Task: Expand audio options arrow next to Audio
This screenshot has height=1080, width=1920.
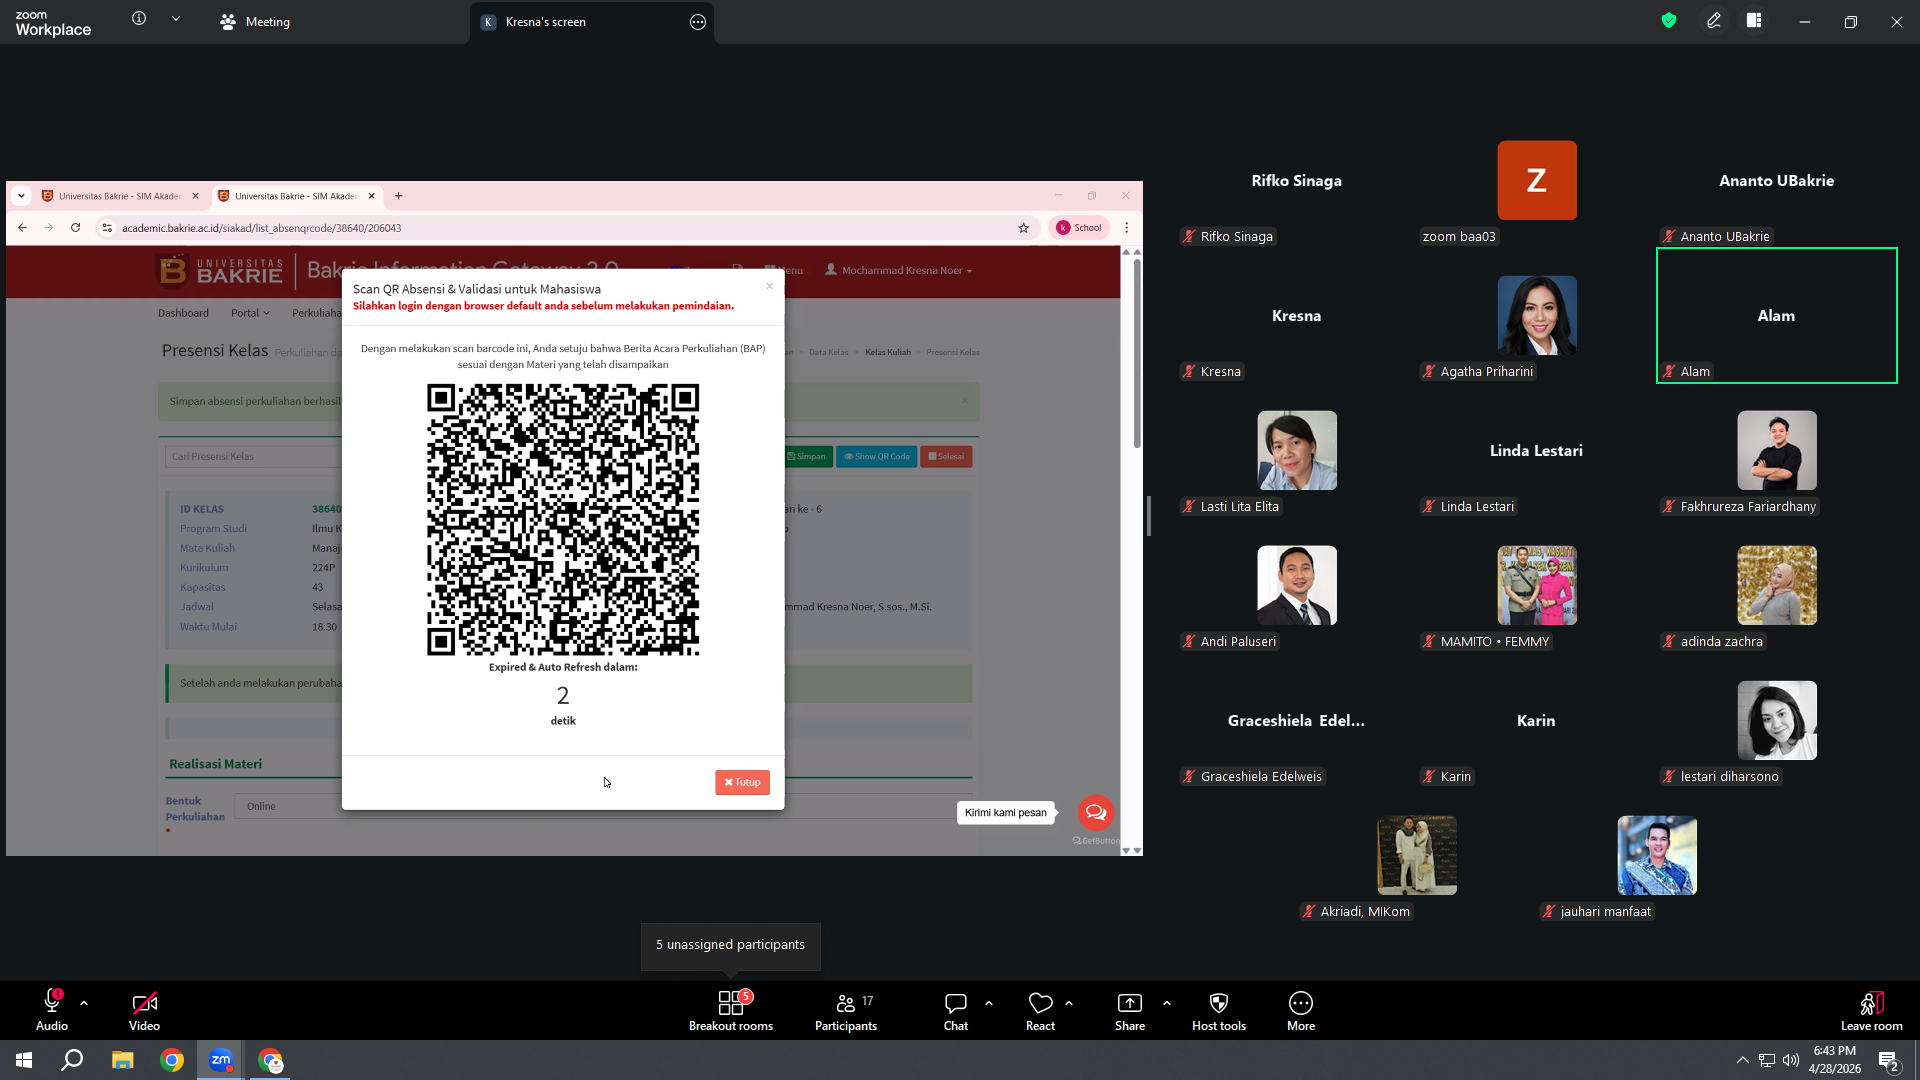Action: pos(84,1002)
